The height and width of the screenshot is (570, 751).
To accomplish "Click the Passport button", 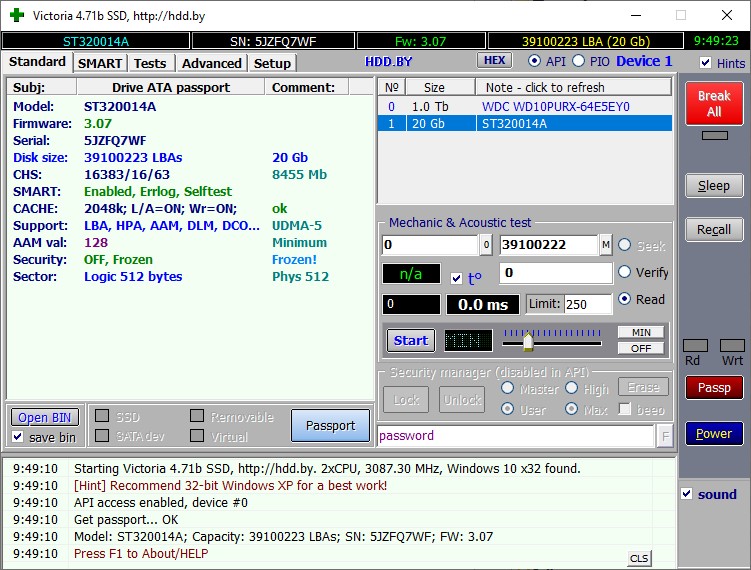I will pyautogui.click(x=330, y=425).
